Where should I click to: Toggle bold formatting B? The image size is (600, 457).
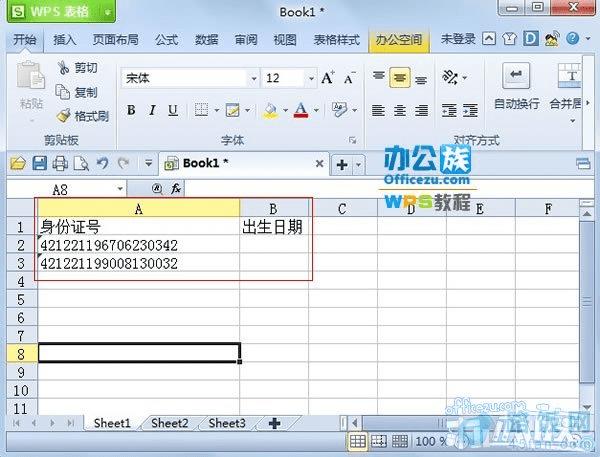pyautogui.click(x=131, y=110)
